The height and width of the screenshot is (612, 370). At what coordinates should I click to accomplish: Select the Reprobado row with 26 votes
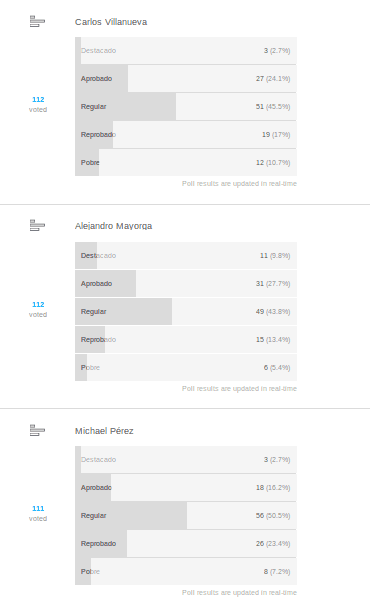pyautogui.click(x=186, y=544)
